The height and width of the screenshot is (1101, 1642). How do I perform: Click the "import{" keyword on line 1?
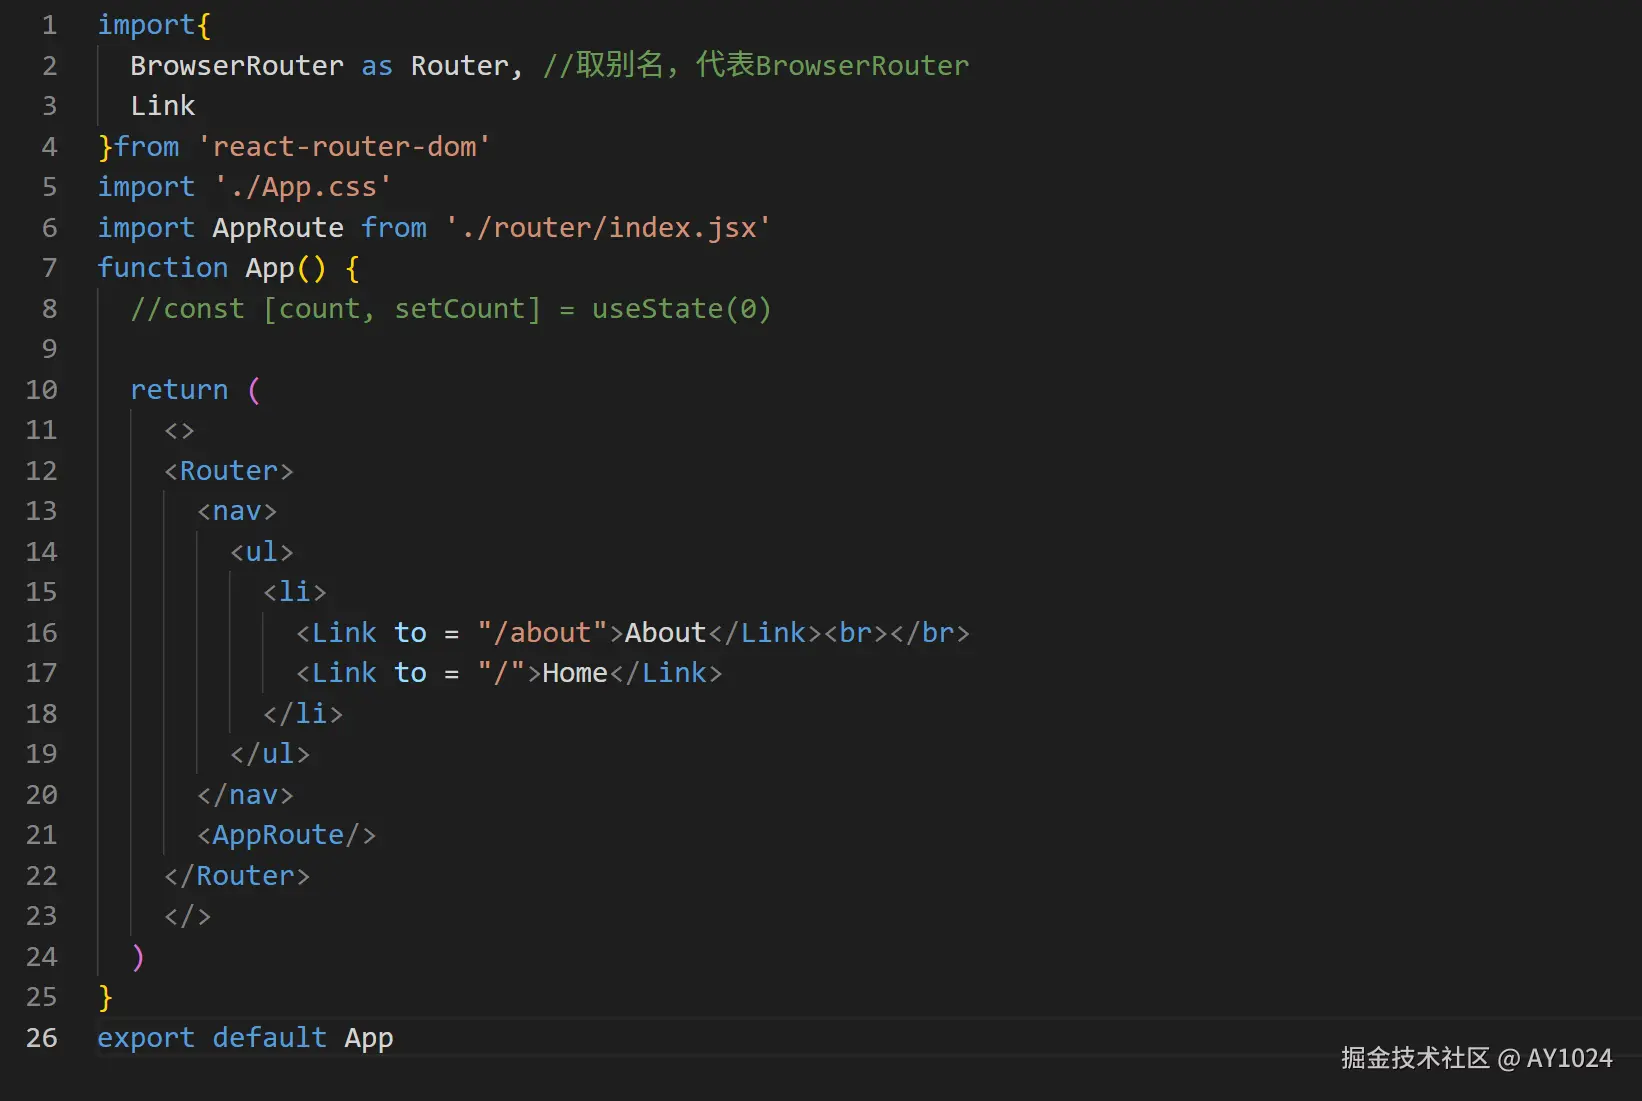(x=154, y=25)
